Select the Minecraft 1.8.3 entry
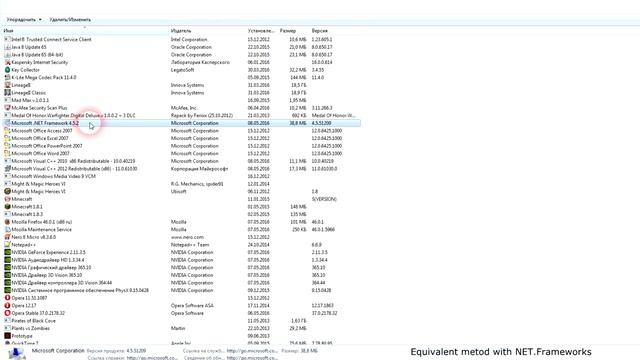640x360 pixels. (181, 214)
